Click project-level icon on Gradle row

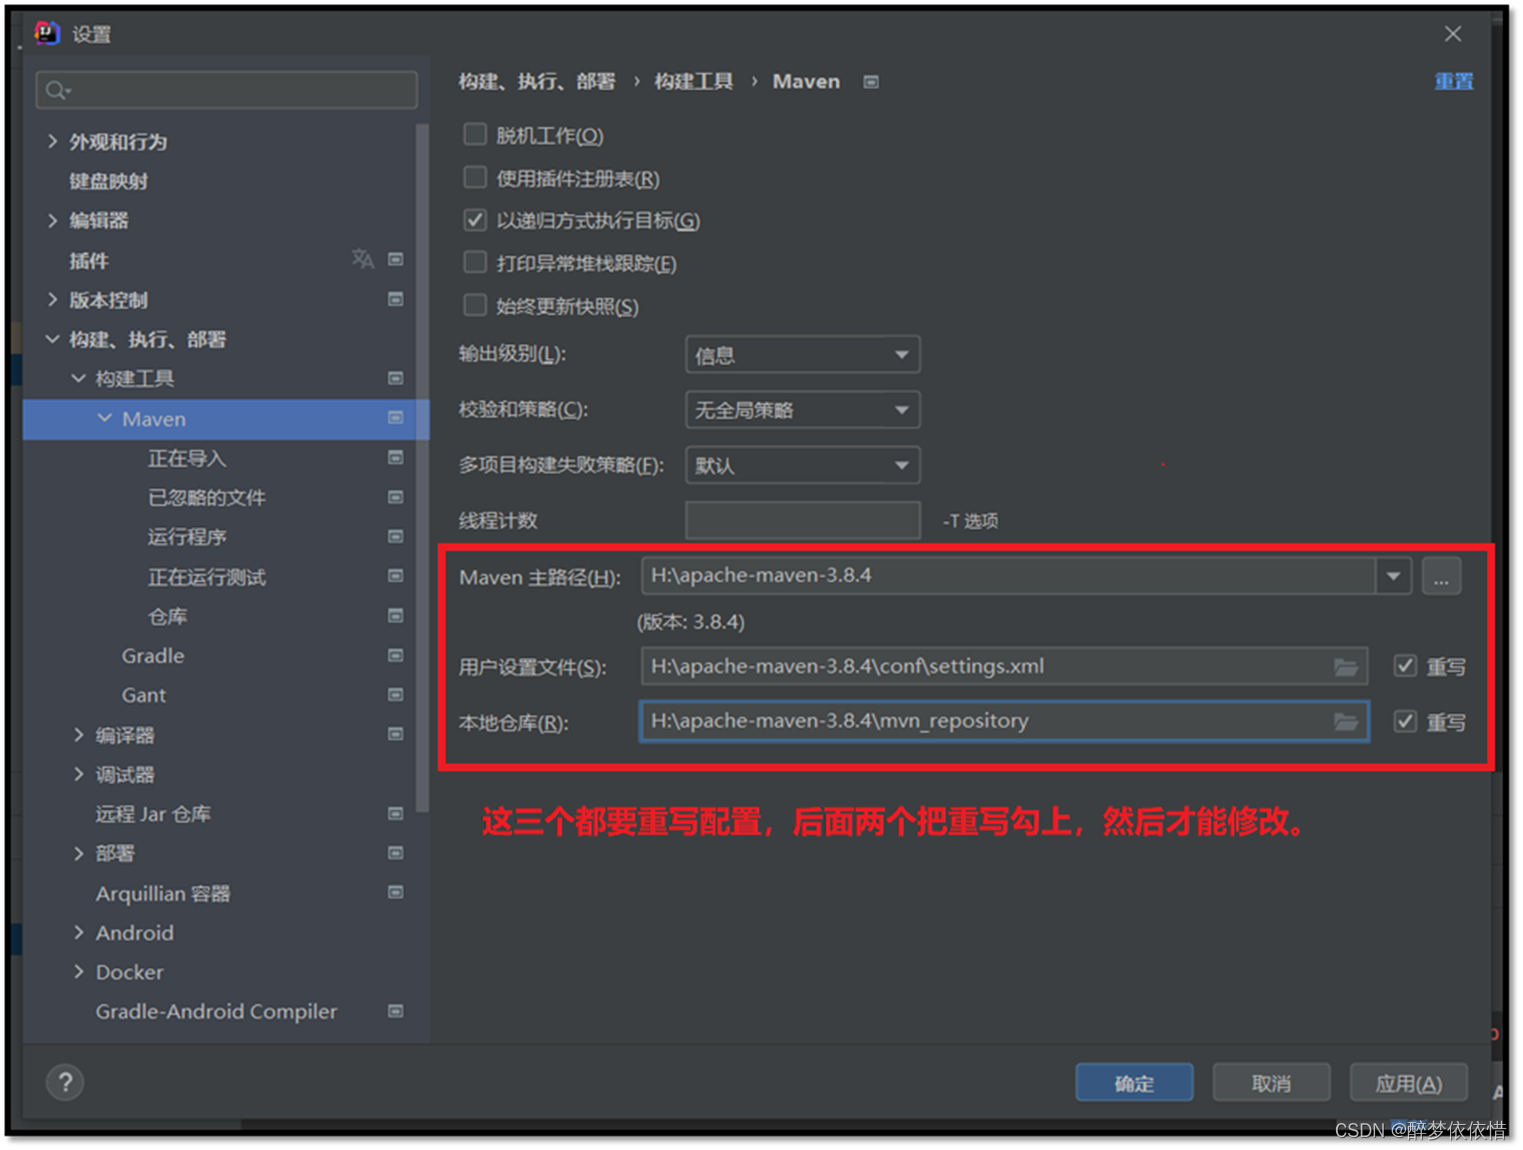396,655
